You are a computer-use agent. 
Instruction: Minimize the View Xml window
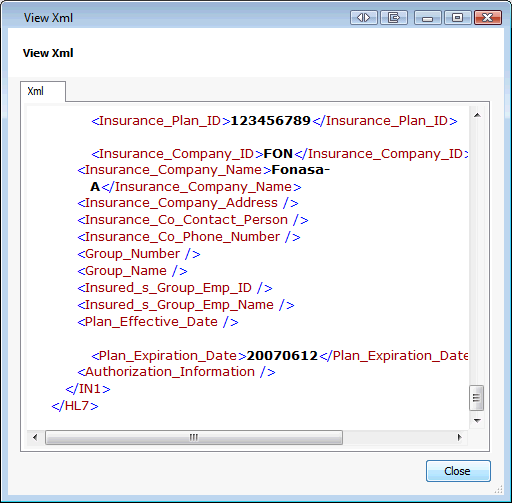[x=428, y=17]
